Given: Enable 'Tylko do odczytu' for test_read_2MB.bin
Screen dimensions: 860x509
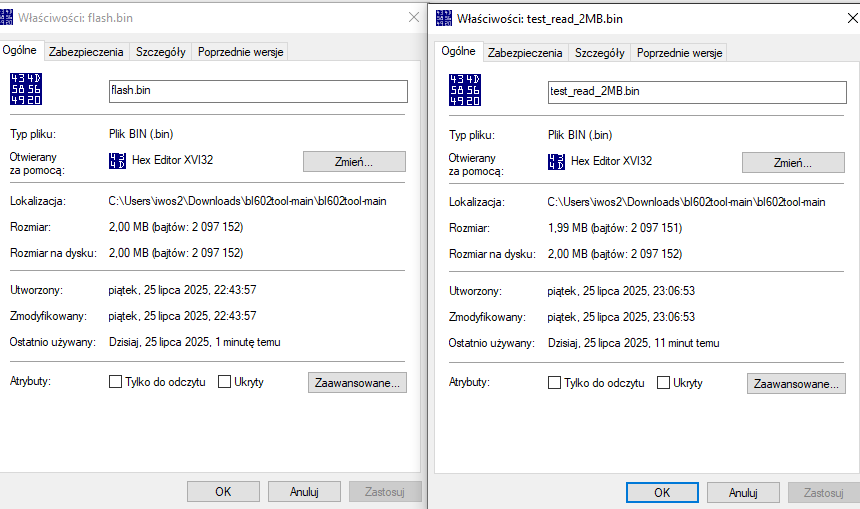Looking at the screenshot, I should (555, 383).
